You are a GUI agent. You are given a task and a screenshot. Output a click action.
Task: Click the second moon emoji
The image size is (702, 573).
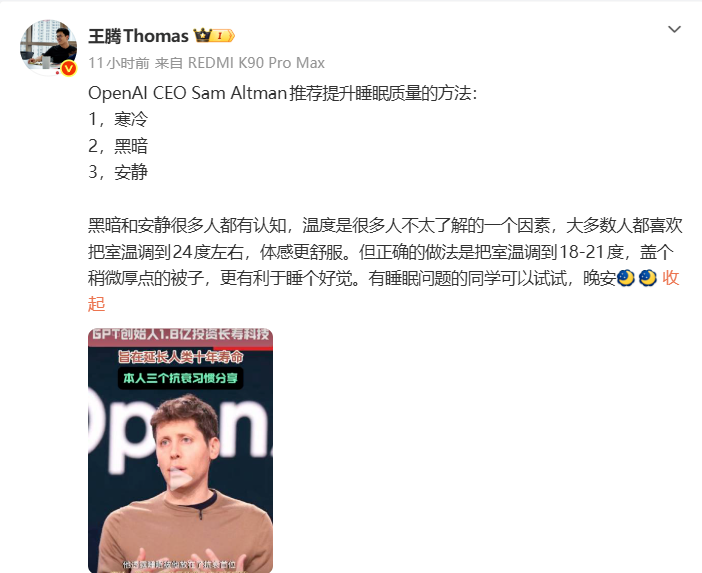point(647,278)
